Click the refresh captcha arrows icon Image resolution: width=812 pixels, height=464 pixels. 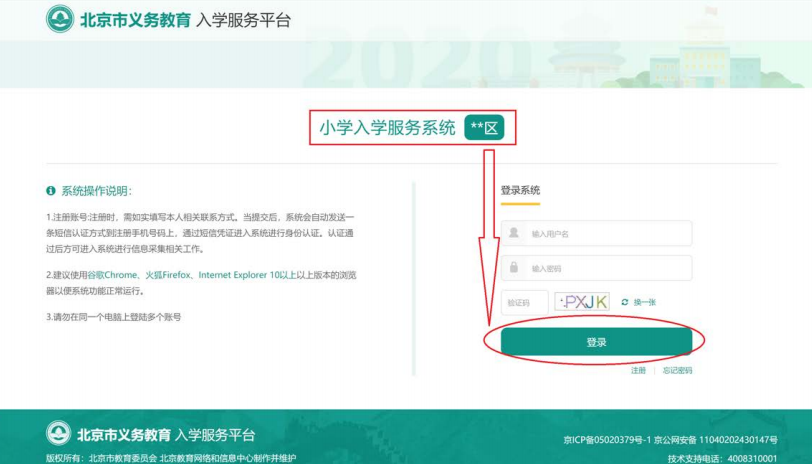[625, 301]
